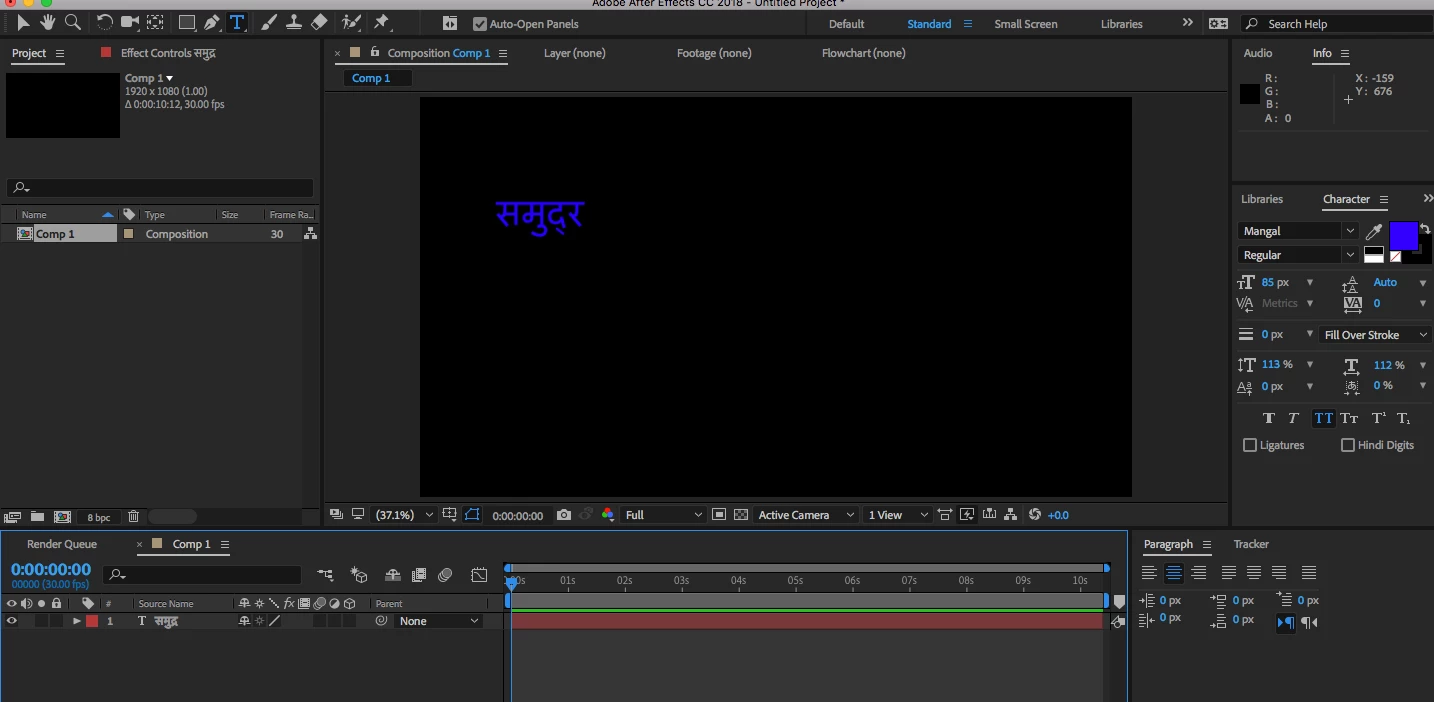The width and height of the screenshot is (1434, 702).
Task: Select the Hand tool
Action: point(47,22)
